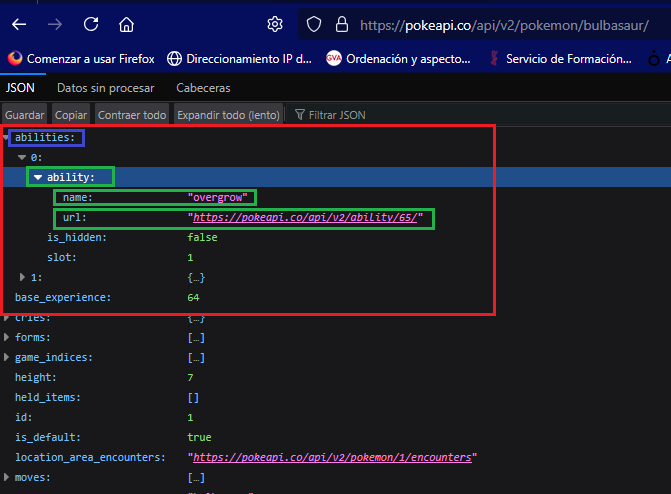Show site security padlock info

pos(341,24)
